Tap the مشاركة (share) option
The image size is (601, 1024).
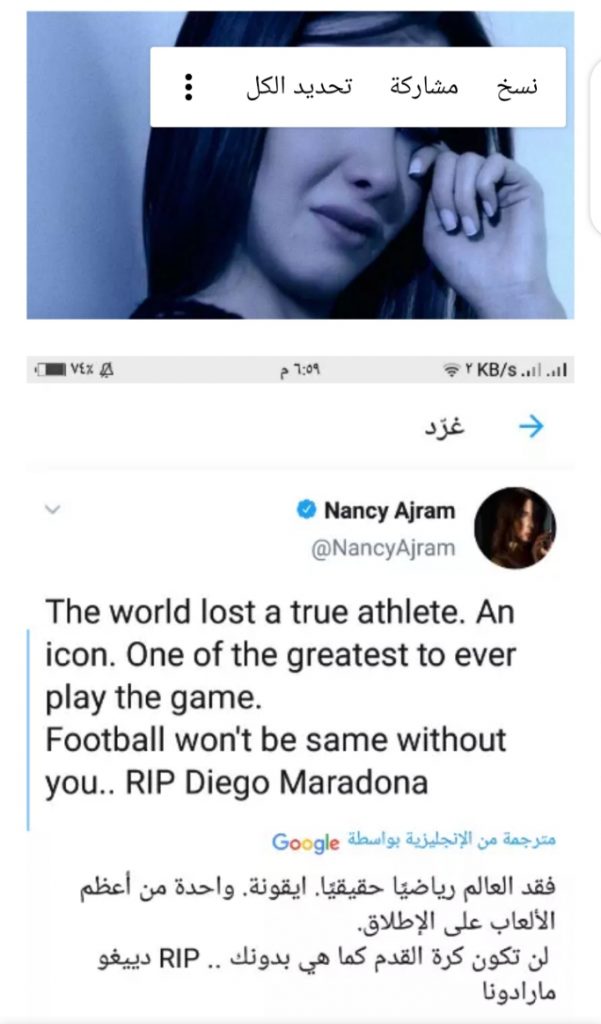click(x=423, y=87)
